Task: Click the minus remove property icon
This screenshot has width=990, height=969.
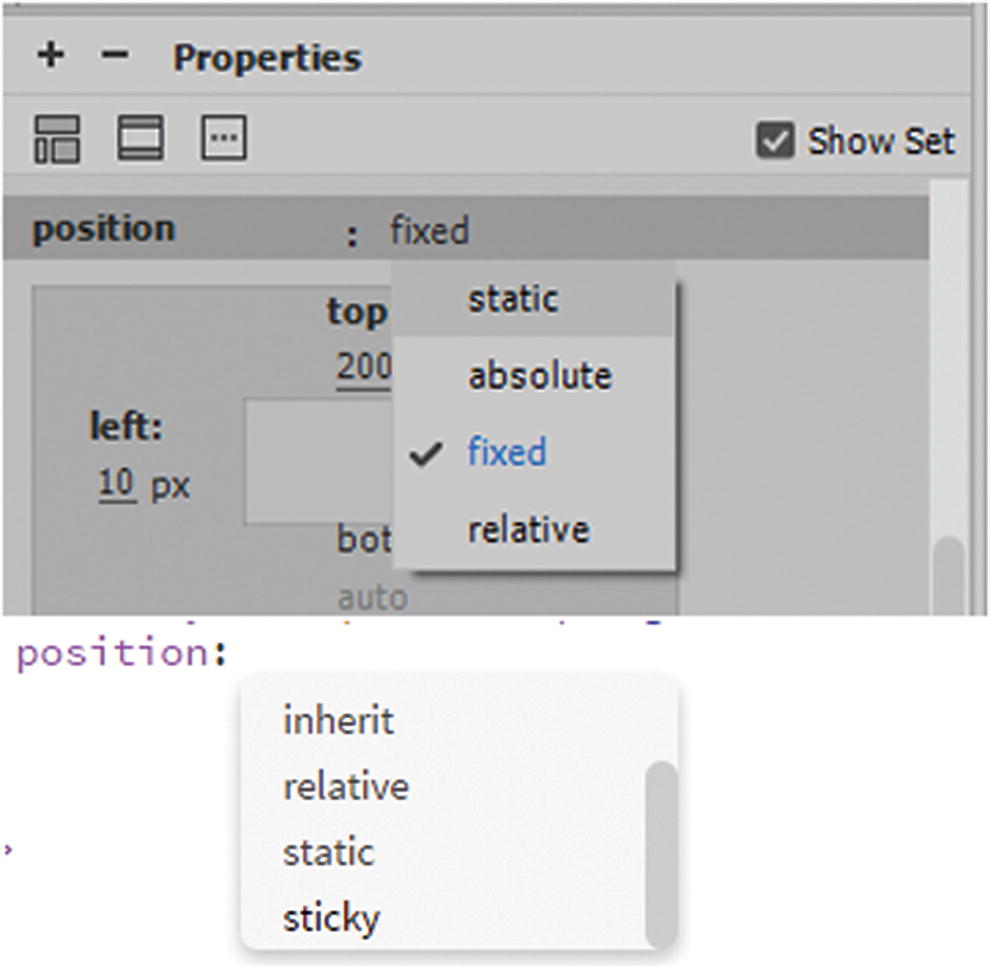Action: pyautogui.click(x=115, y=56)
